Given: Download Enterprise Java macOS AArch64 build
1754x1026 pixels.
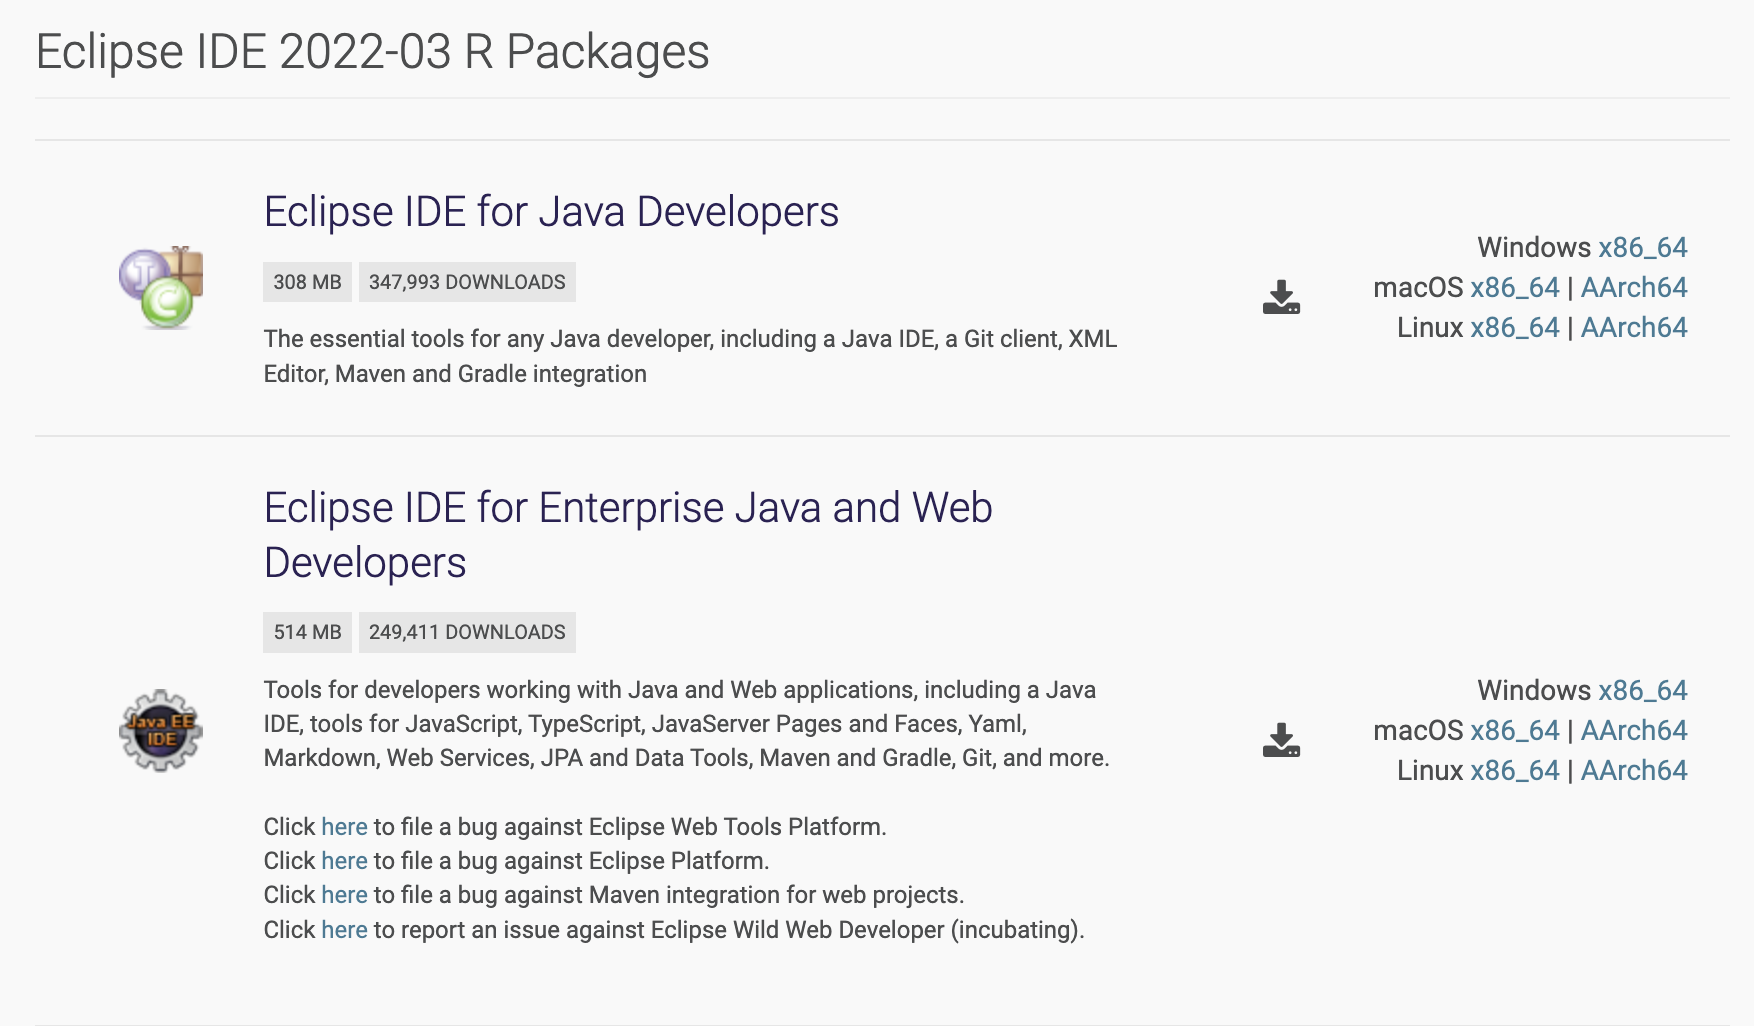Looking at the screenshot, I should click(x=1634, y=730).
